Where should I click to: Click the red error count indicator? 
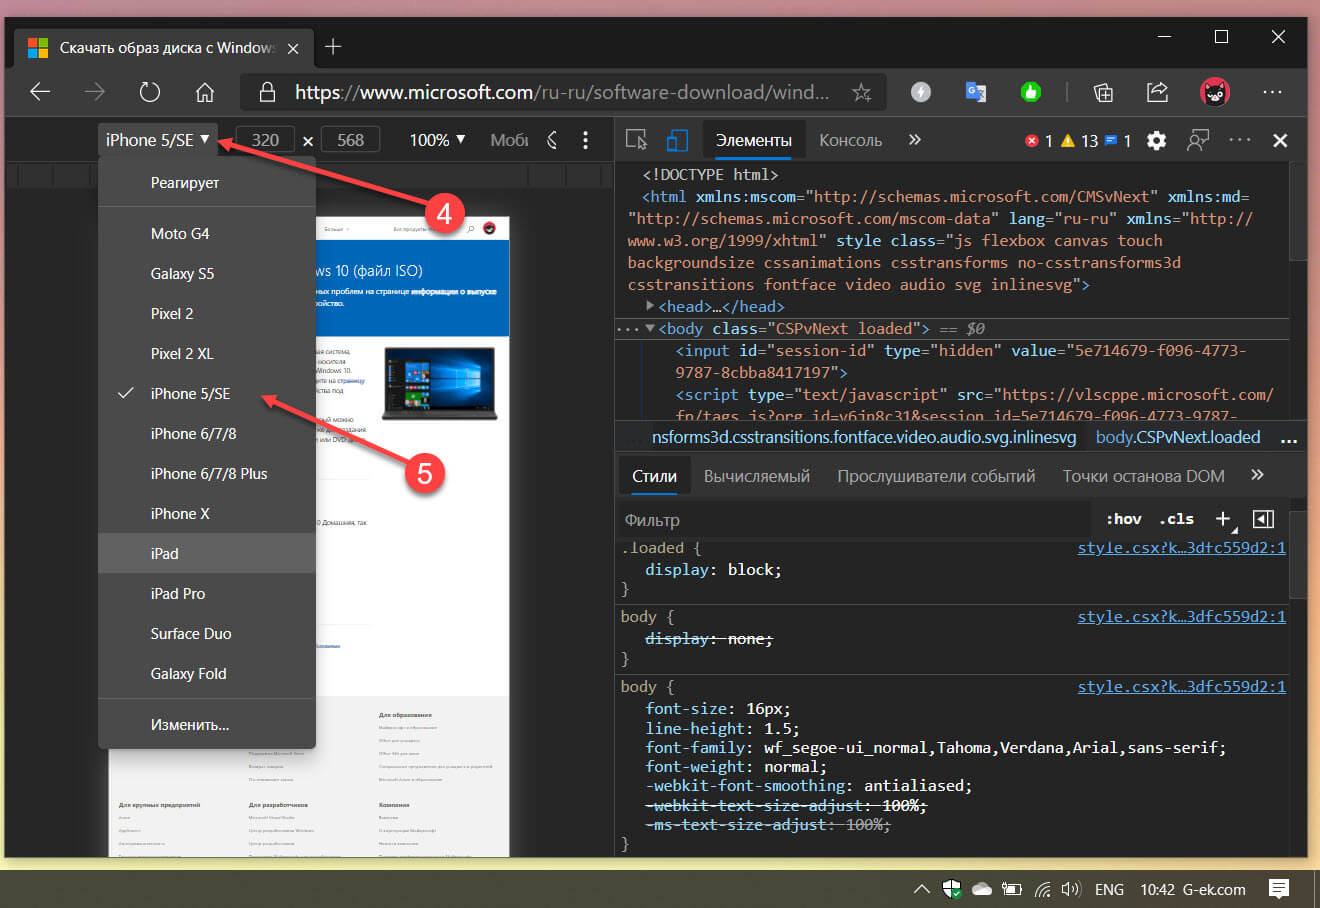1039,141
